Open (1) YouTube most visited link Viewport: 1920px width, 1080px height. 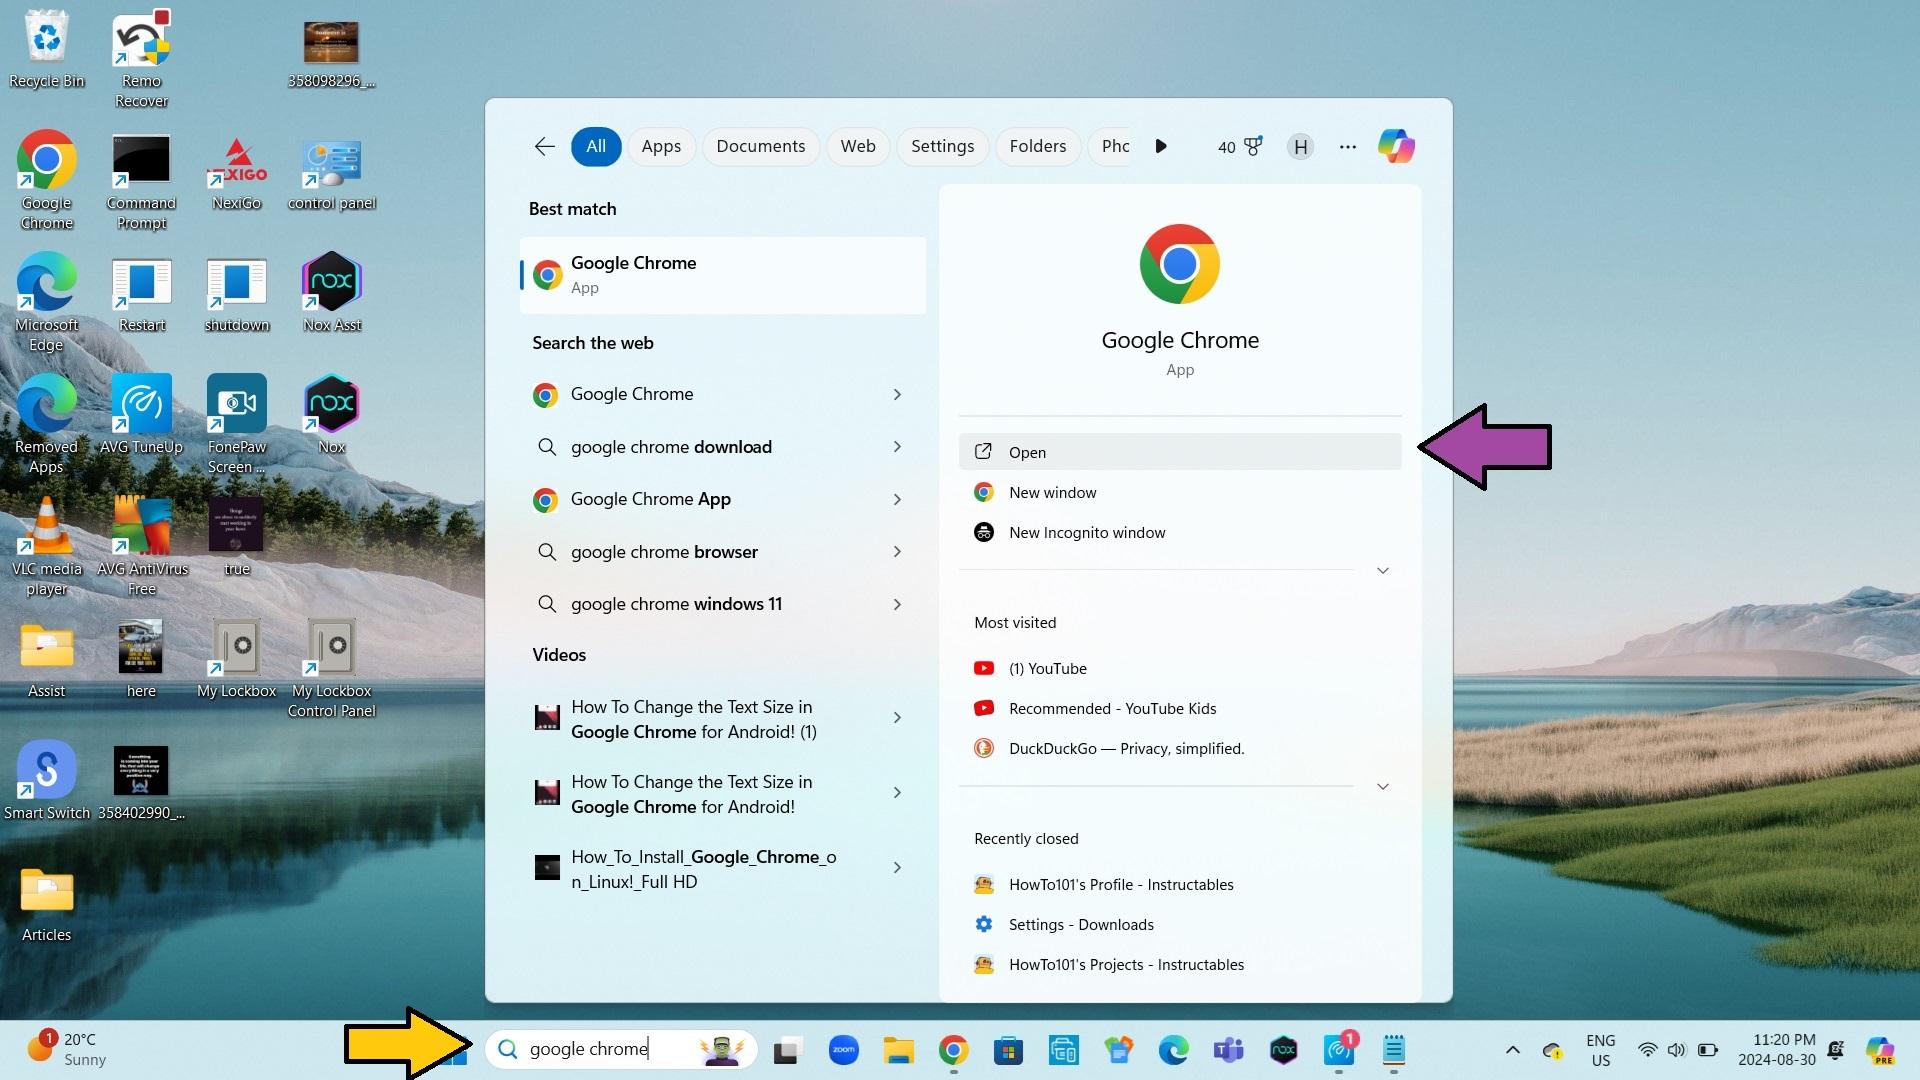coord(1180,669)
